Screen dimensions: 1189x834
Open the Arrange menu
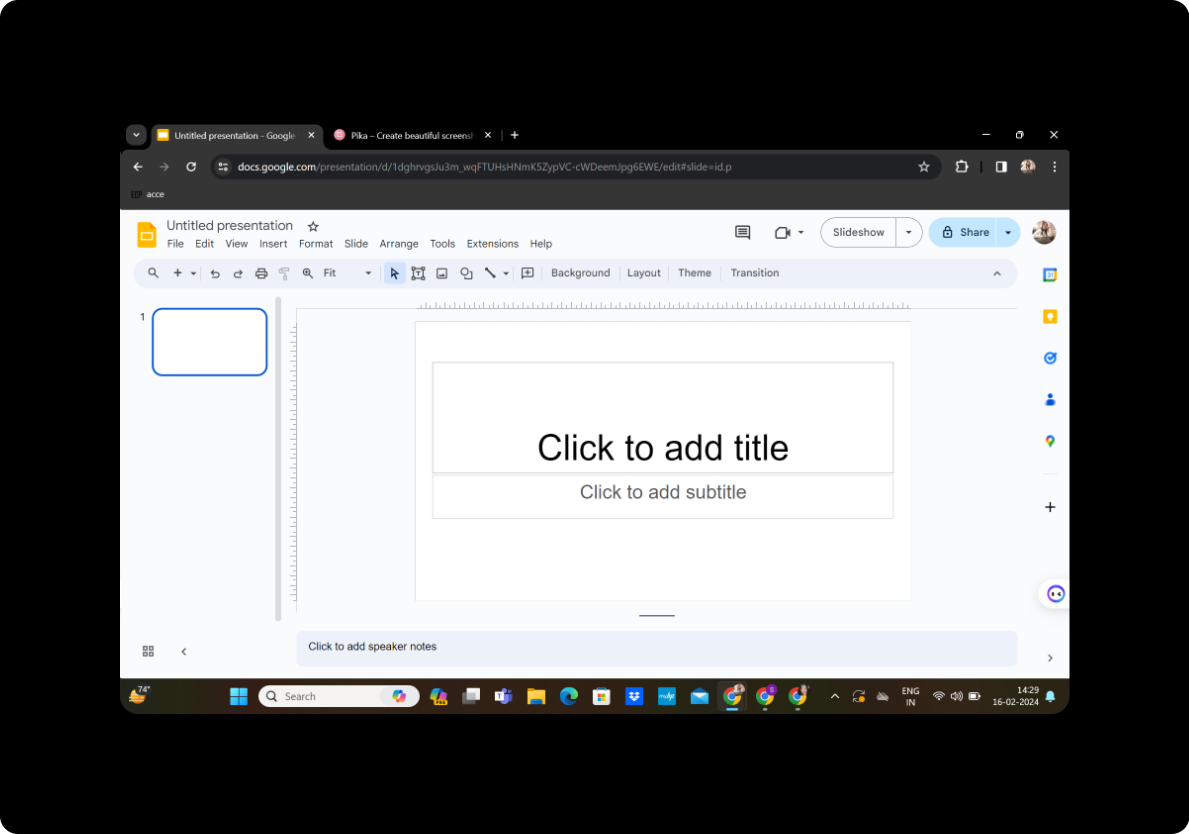[399, 243]
